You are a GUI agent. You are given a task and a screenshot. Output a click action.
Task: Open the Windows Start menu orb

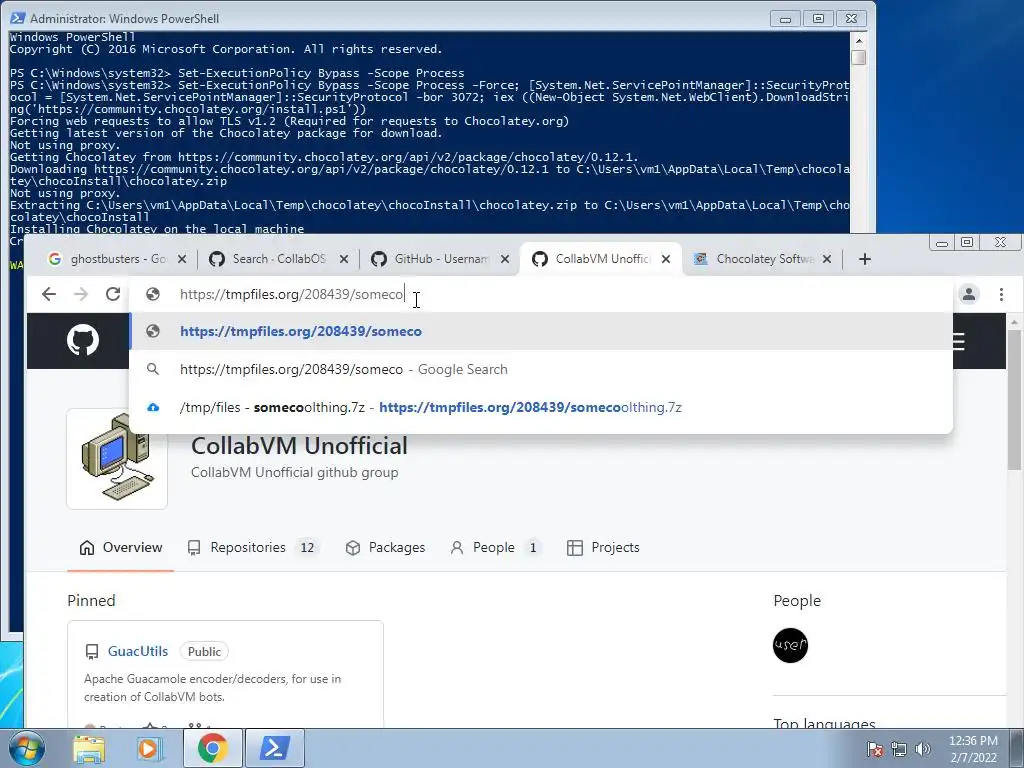point(26,748)
